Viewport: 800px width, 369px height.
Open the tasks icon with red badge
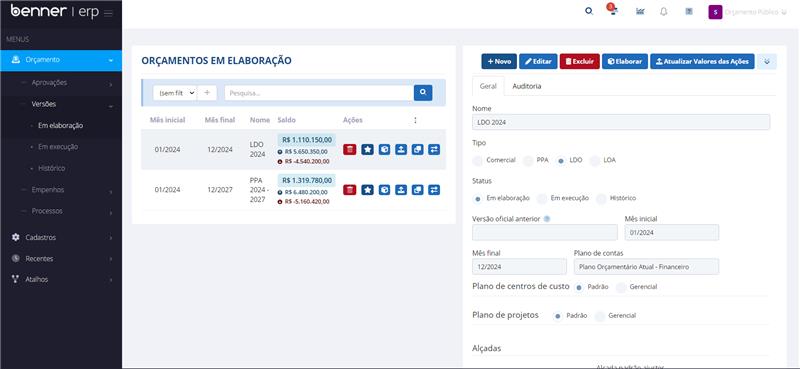(x=613, y=10)
